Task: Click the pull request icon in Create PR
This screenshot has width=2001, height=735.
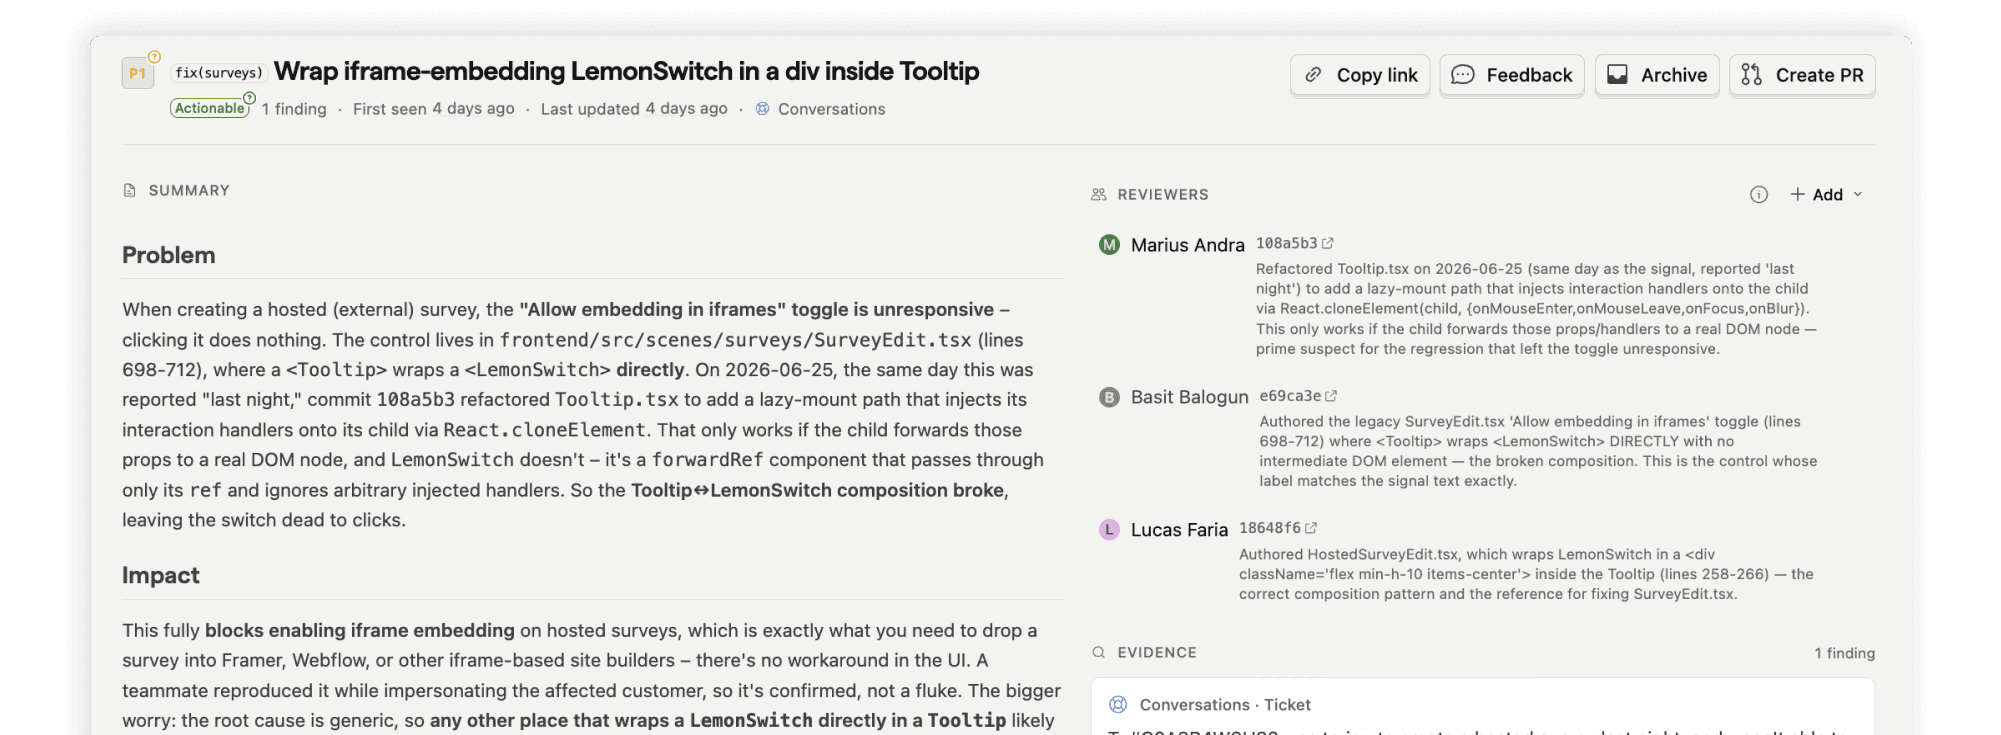Action: coord(1751,75)
